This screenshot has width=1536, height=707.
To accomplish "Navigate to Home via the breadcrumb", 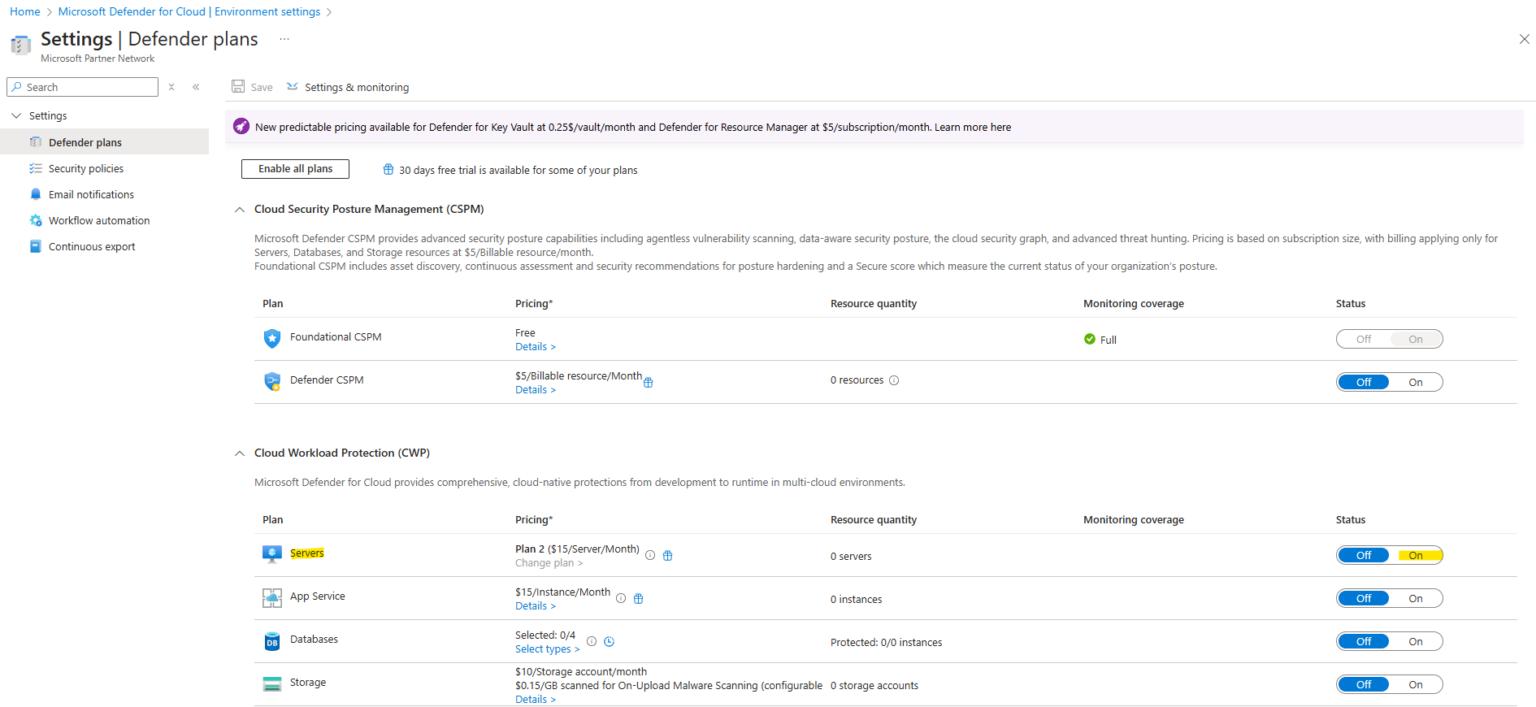I will pos(24,11).
